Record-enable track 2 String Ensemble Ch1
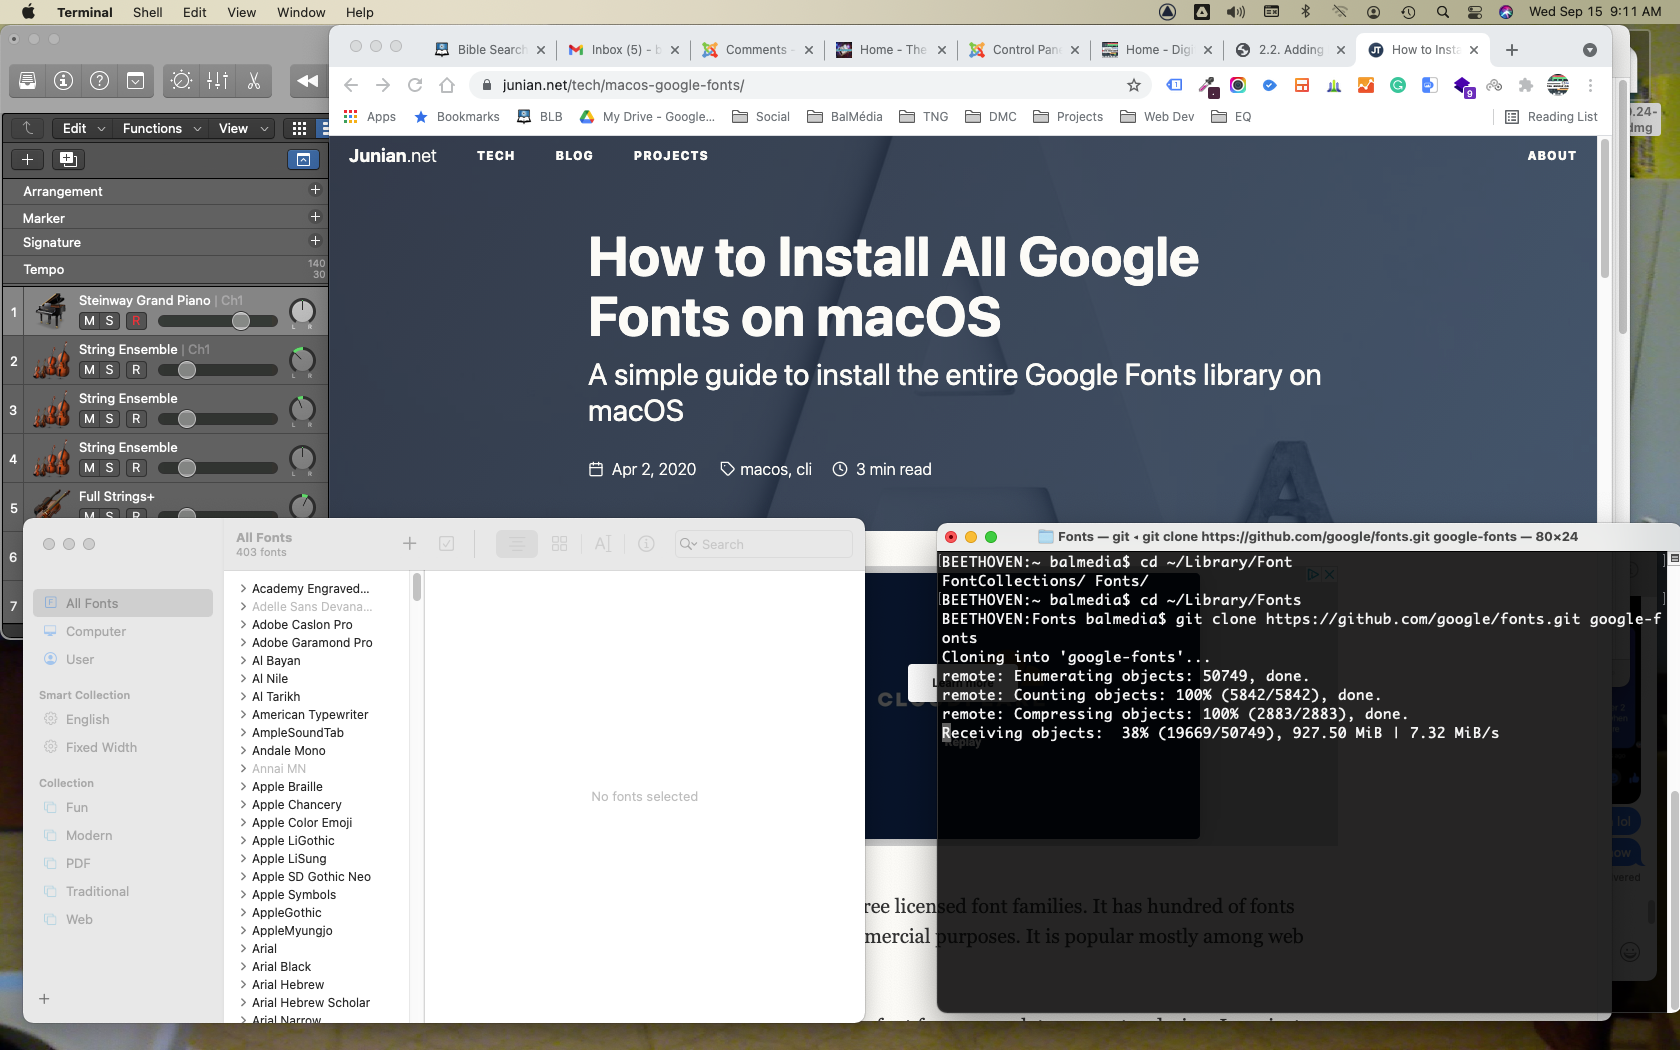The width and height of the screenshot is (1680, 1050). [136, 370]
